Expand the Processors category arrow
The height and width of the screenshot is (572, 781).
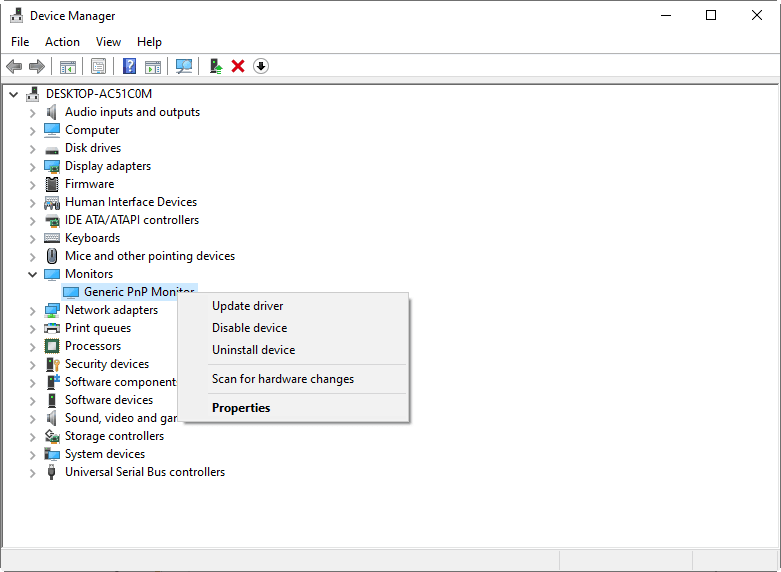(x=32, y=346)
